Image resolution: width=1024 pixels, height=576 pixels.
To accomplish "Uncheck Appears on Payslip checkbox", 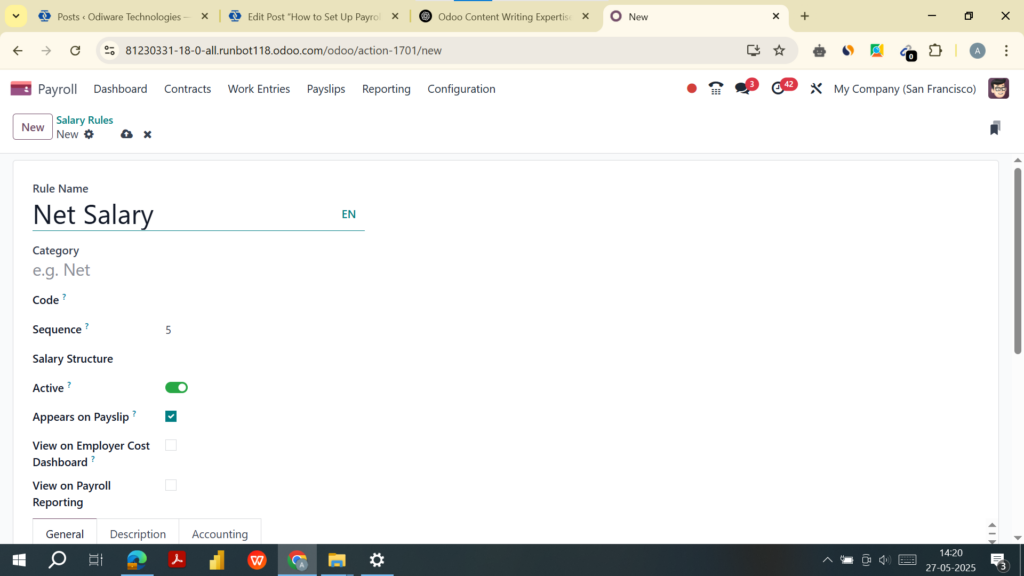I will pos(171,416).
